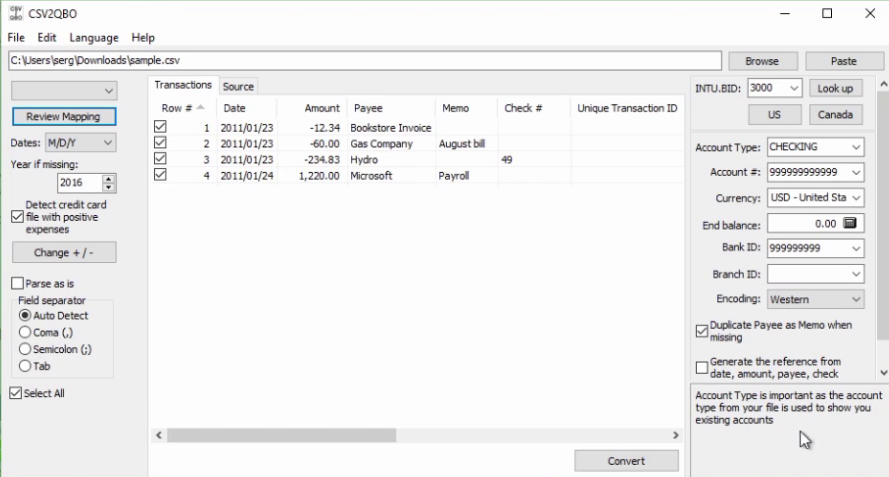The width and height of the screenshot is (889, 477).
Task: Increase the Year if missing value
Action: coord(108,179)
